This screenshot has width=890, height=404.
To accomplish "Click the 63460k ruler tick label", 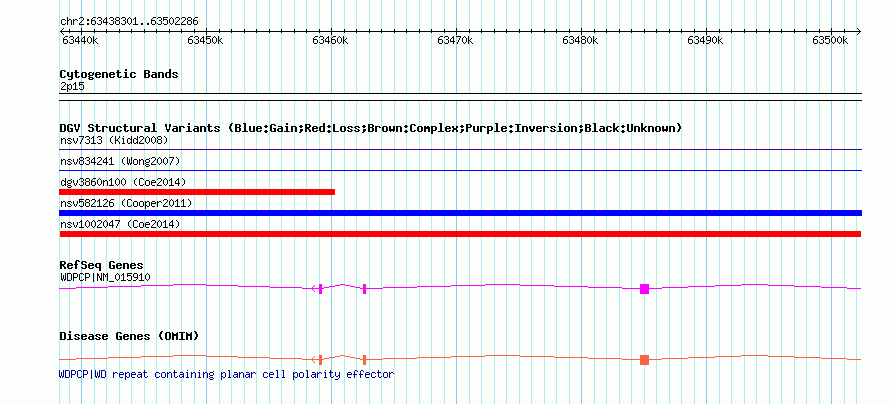I will 330,40.
